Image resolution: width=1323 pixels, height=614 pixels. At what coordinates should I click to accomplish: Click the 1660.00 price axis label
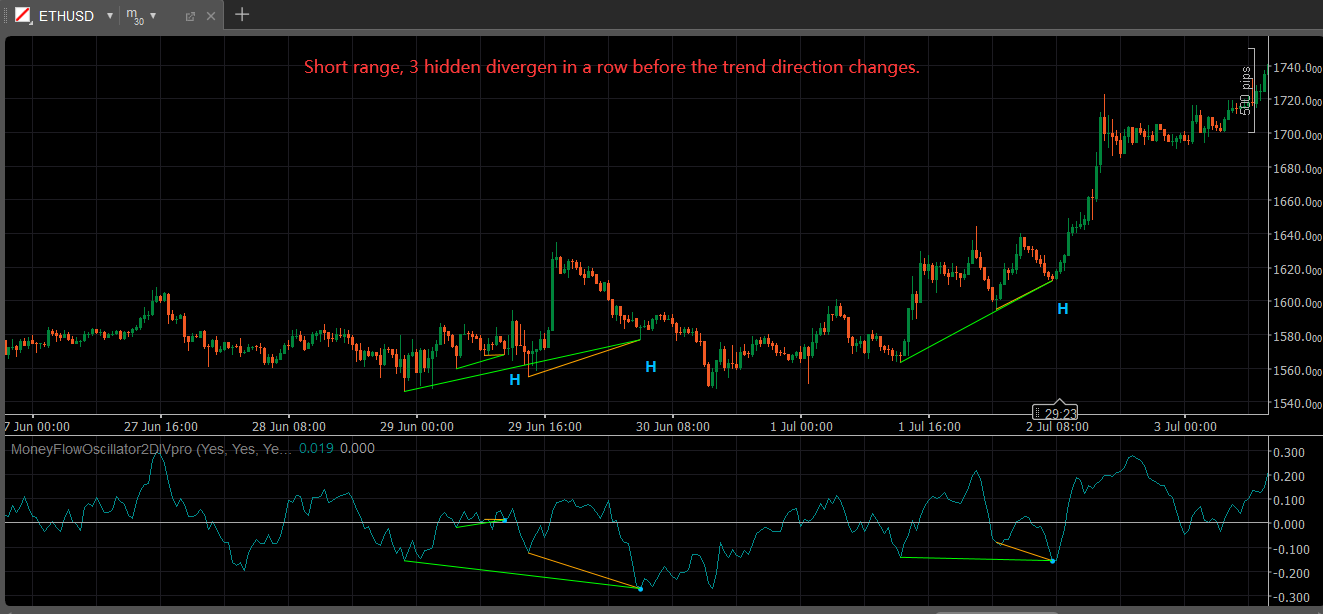click(1296, 202)
